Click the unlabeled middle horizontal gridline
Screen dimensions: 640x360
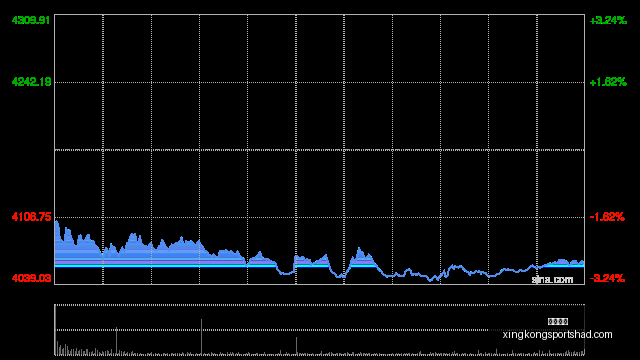pyautogui.click(x=319, y=150)
